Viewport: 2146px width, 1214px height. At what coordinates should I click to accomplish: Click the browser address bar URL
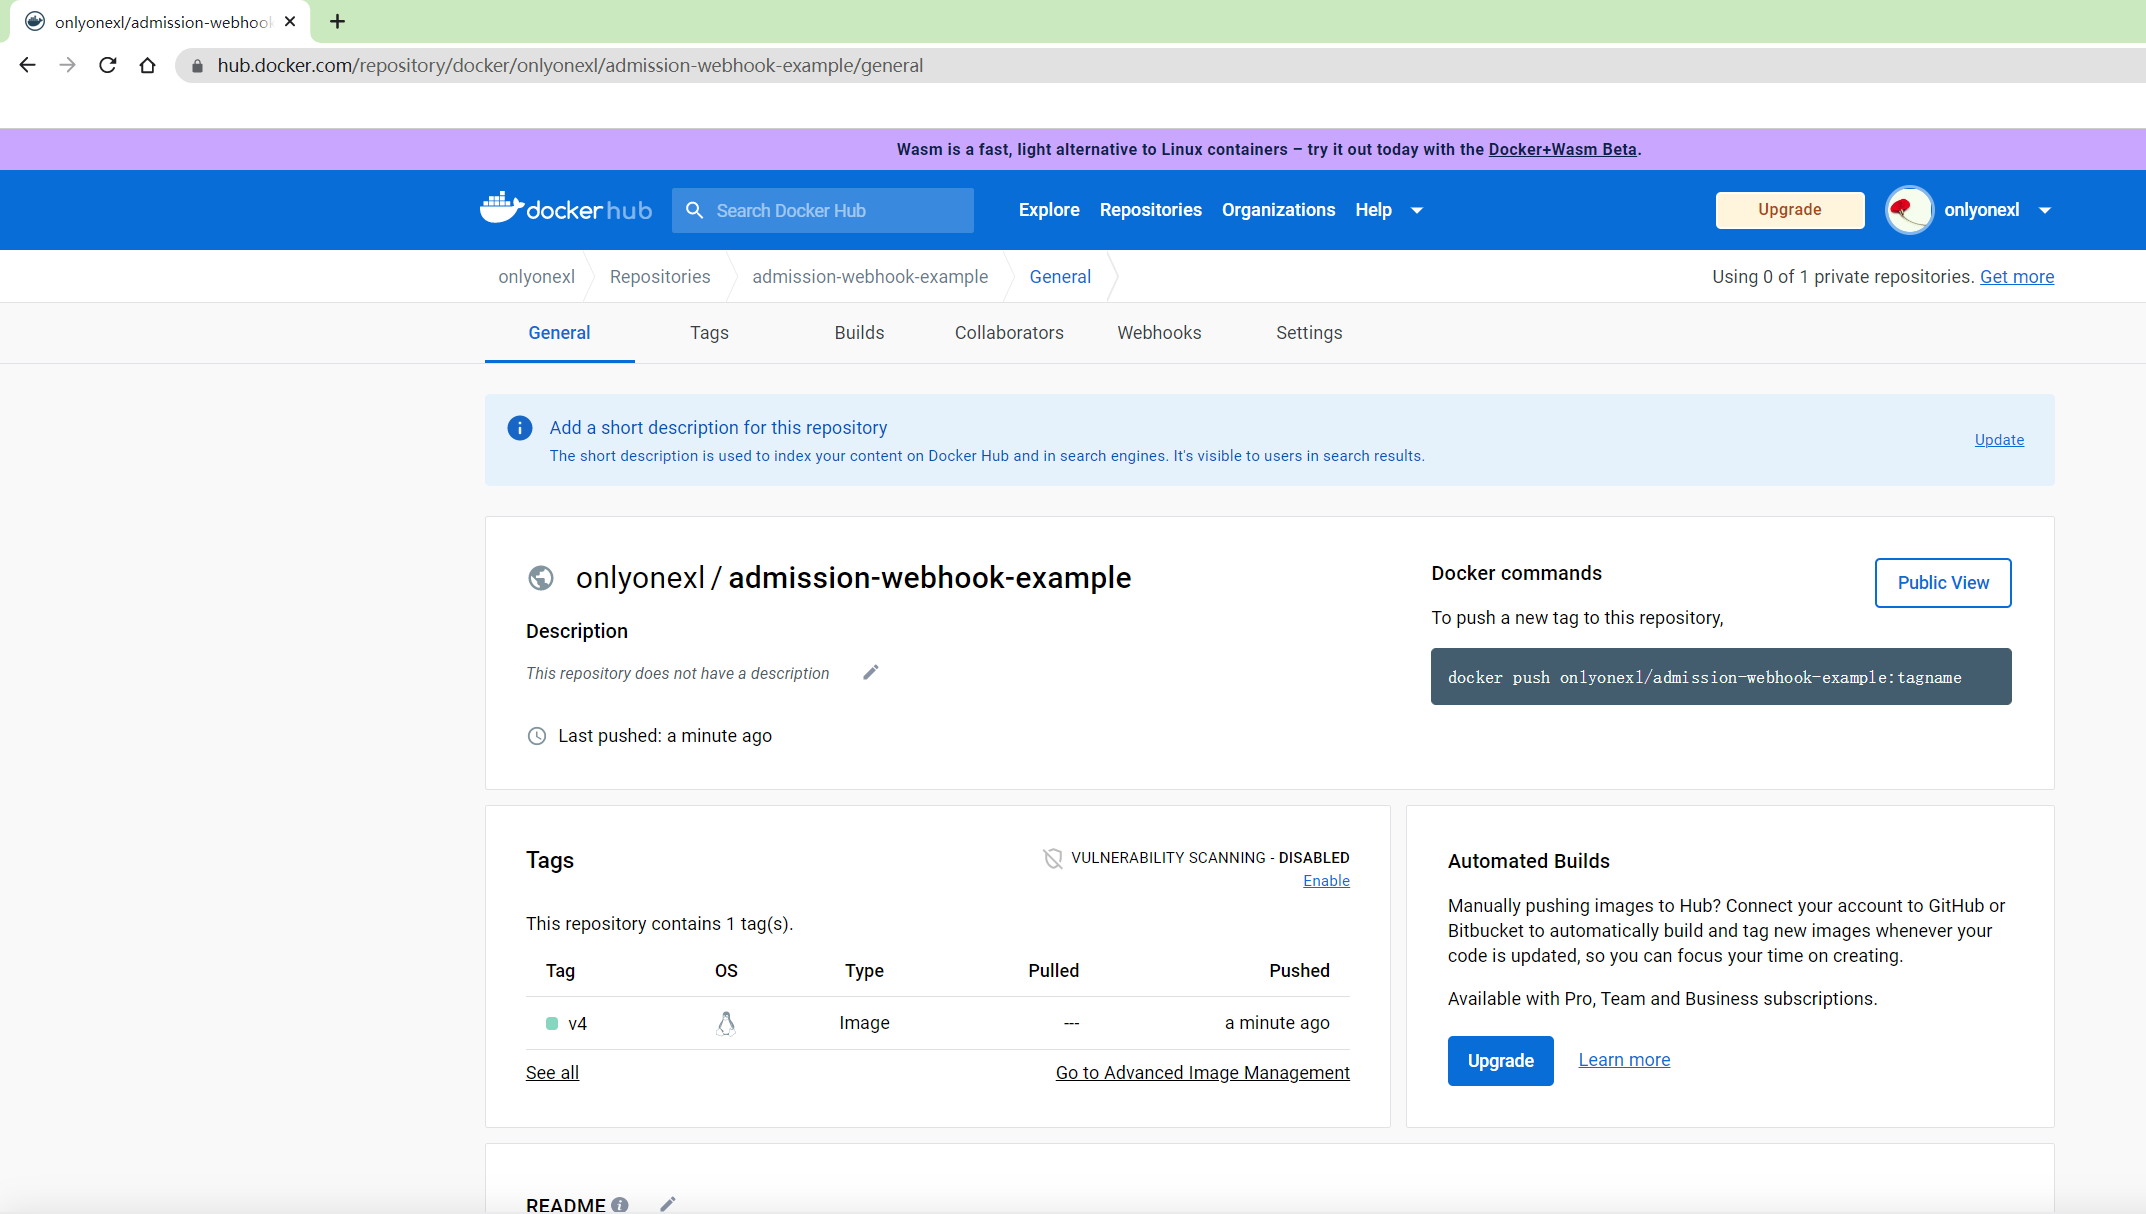click(x=570, y=65)
